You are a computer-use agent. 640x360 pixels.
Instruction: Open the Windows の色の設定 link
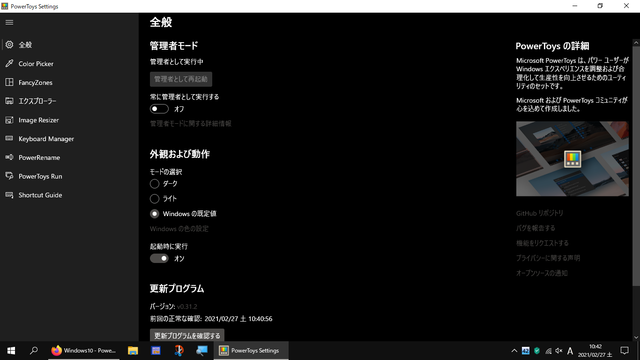[x=179, y=229]
